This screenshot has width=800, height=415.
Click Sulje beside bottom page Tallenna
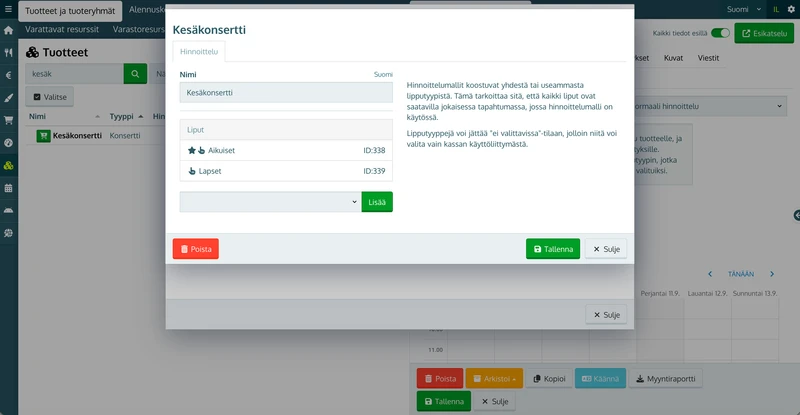pos(494,401)
